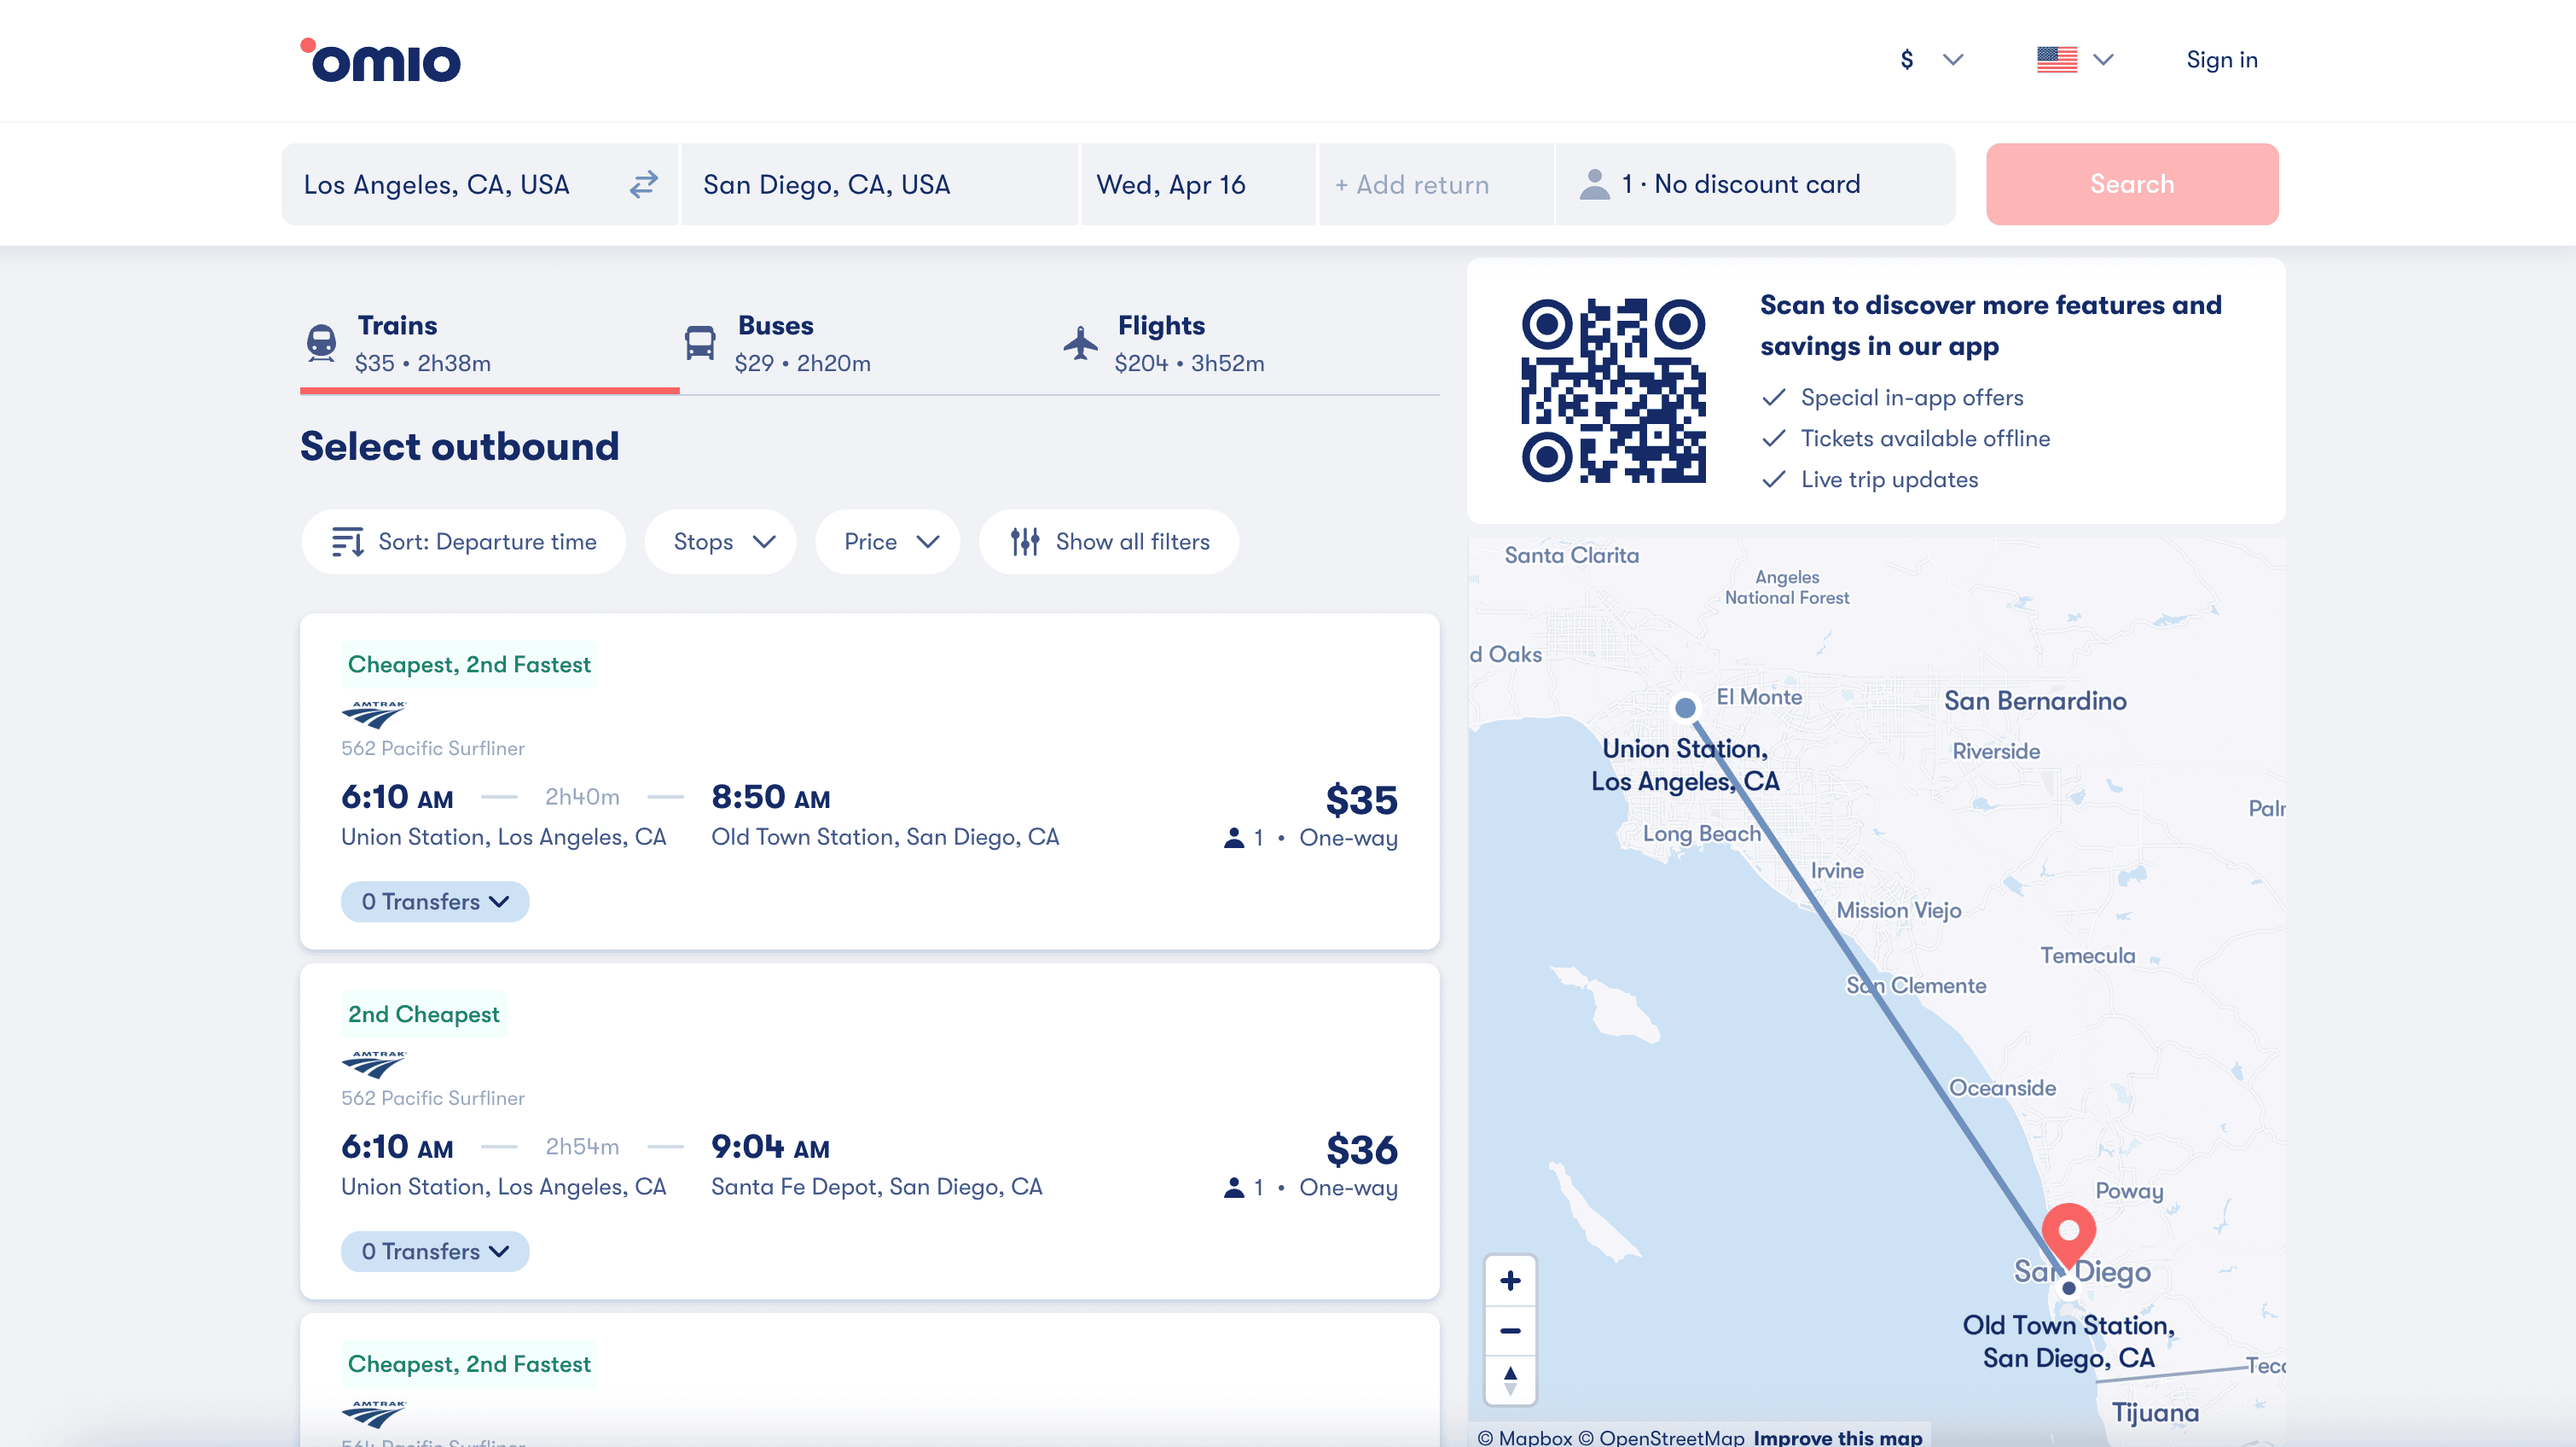Expand the language chevron next to flag
2576x1447 pixels.
[2103, 60]
